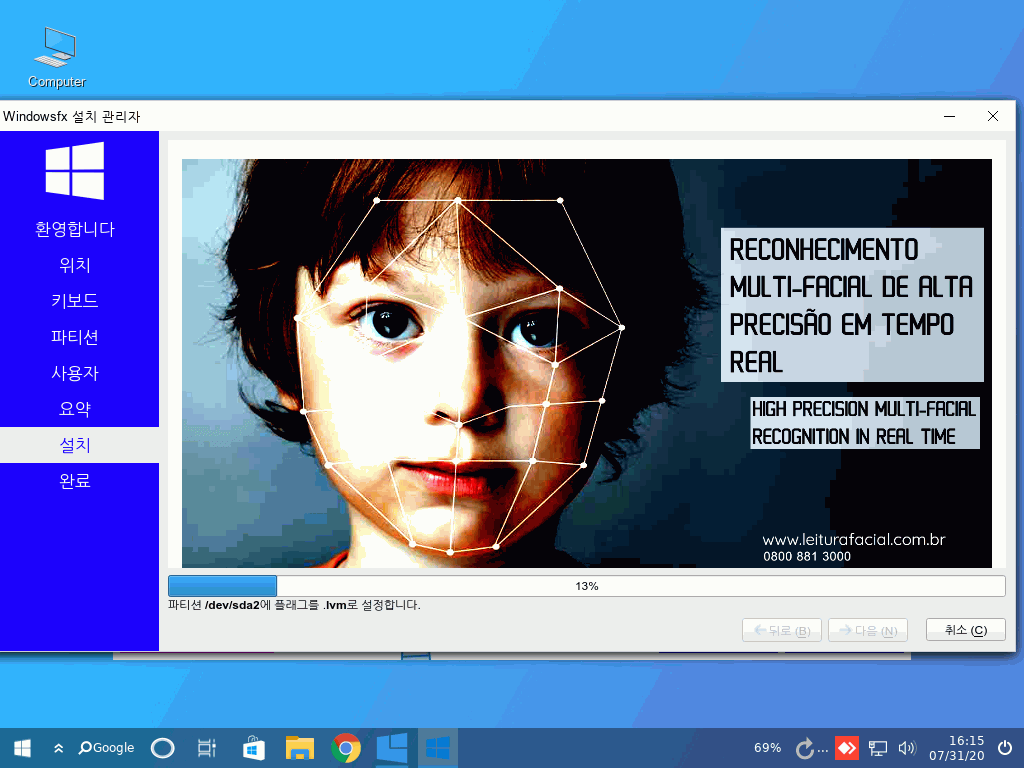The height and width of the screenshot is (768, 1024).
Task: Select the 환영합니다 step in the sidebar
Action: pos(75,229)
